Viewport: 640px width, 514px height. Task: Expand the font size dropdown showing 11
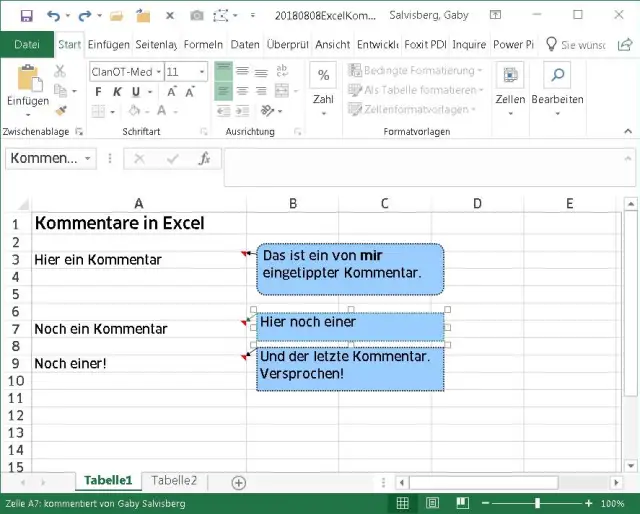click(x=202, y=72)
